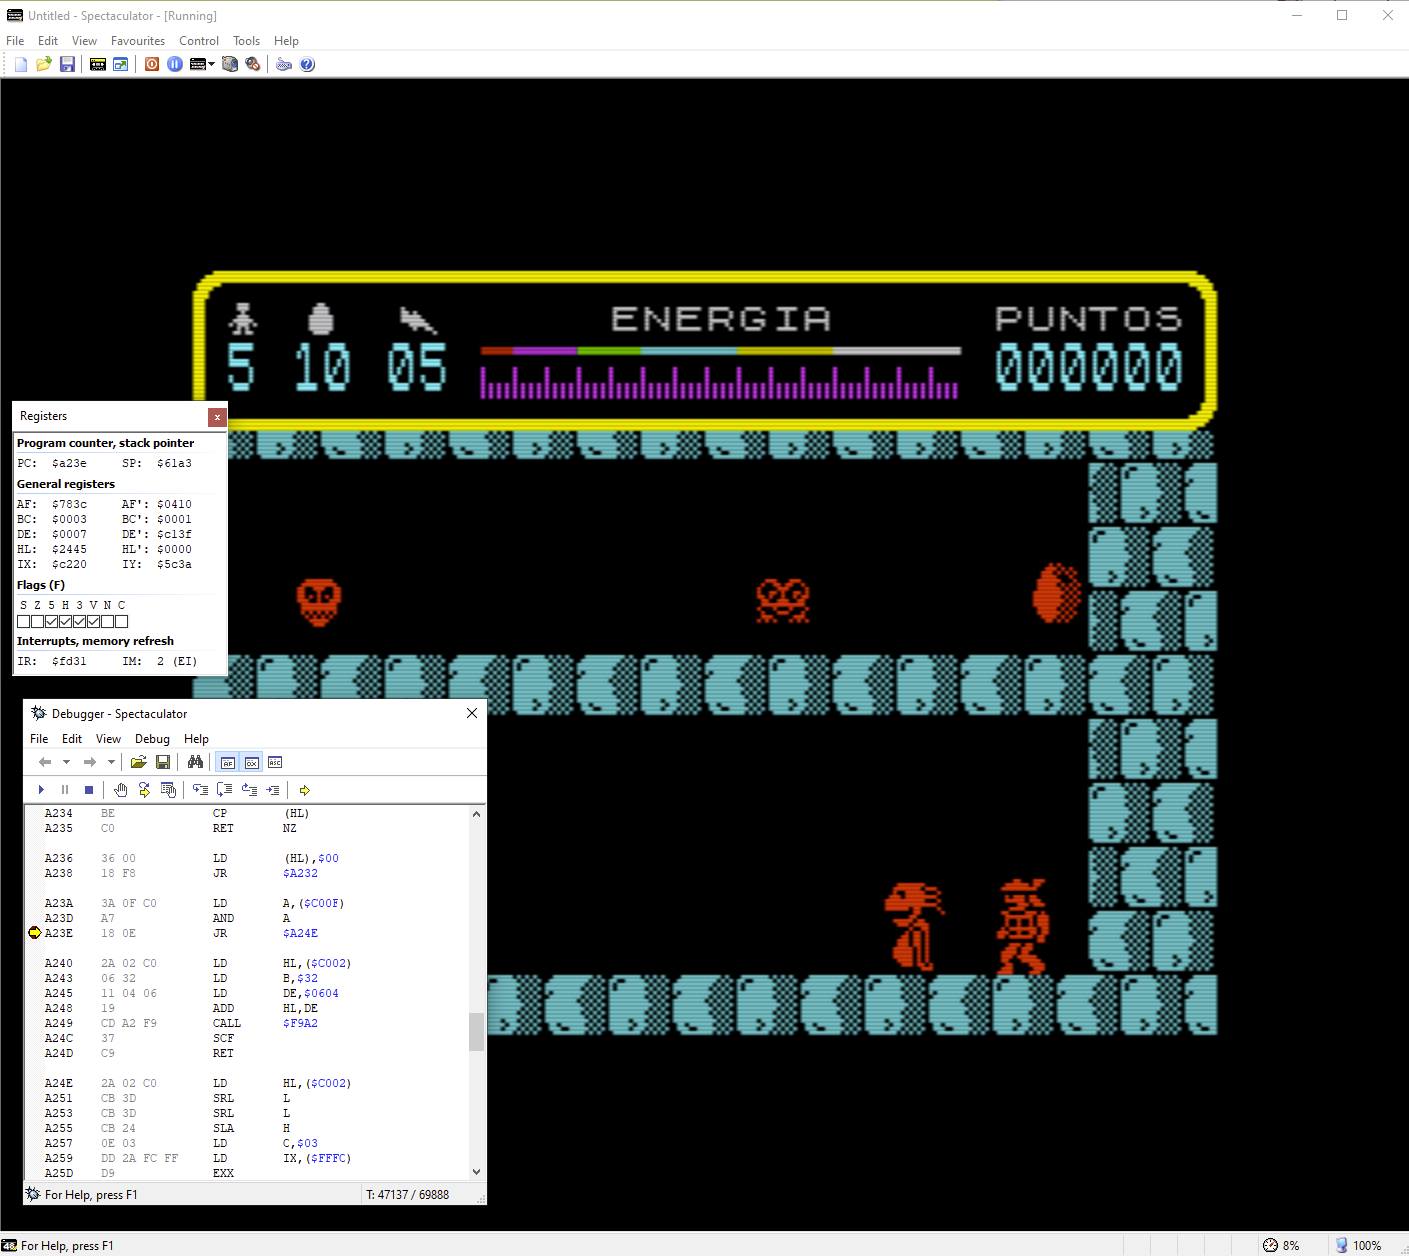This screenshot has width=1409, height=1256.
Task: Click the yellow arrow show next statement icon
Action: 305,790
